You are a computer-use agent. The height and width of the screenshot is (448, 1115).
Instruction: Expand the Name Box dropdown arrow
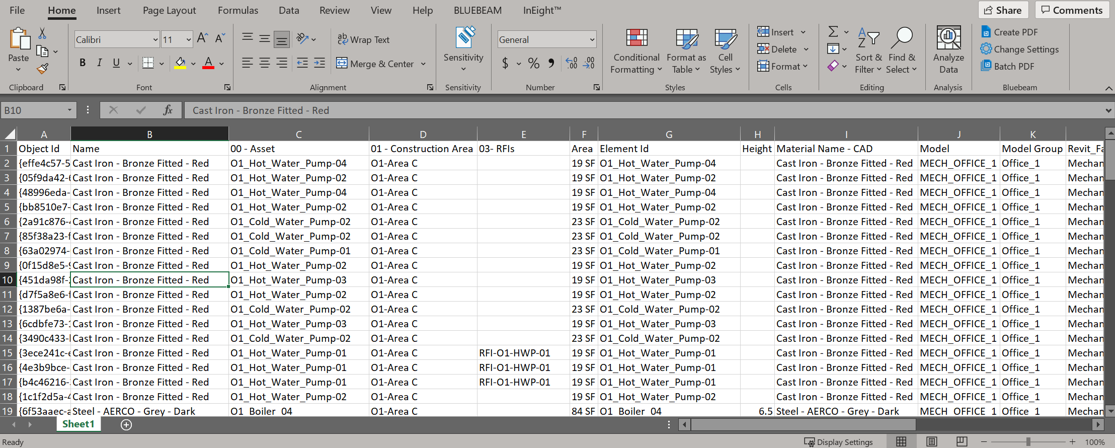(69, 111)
